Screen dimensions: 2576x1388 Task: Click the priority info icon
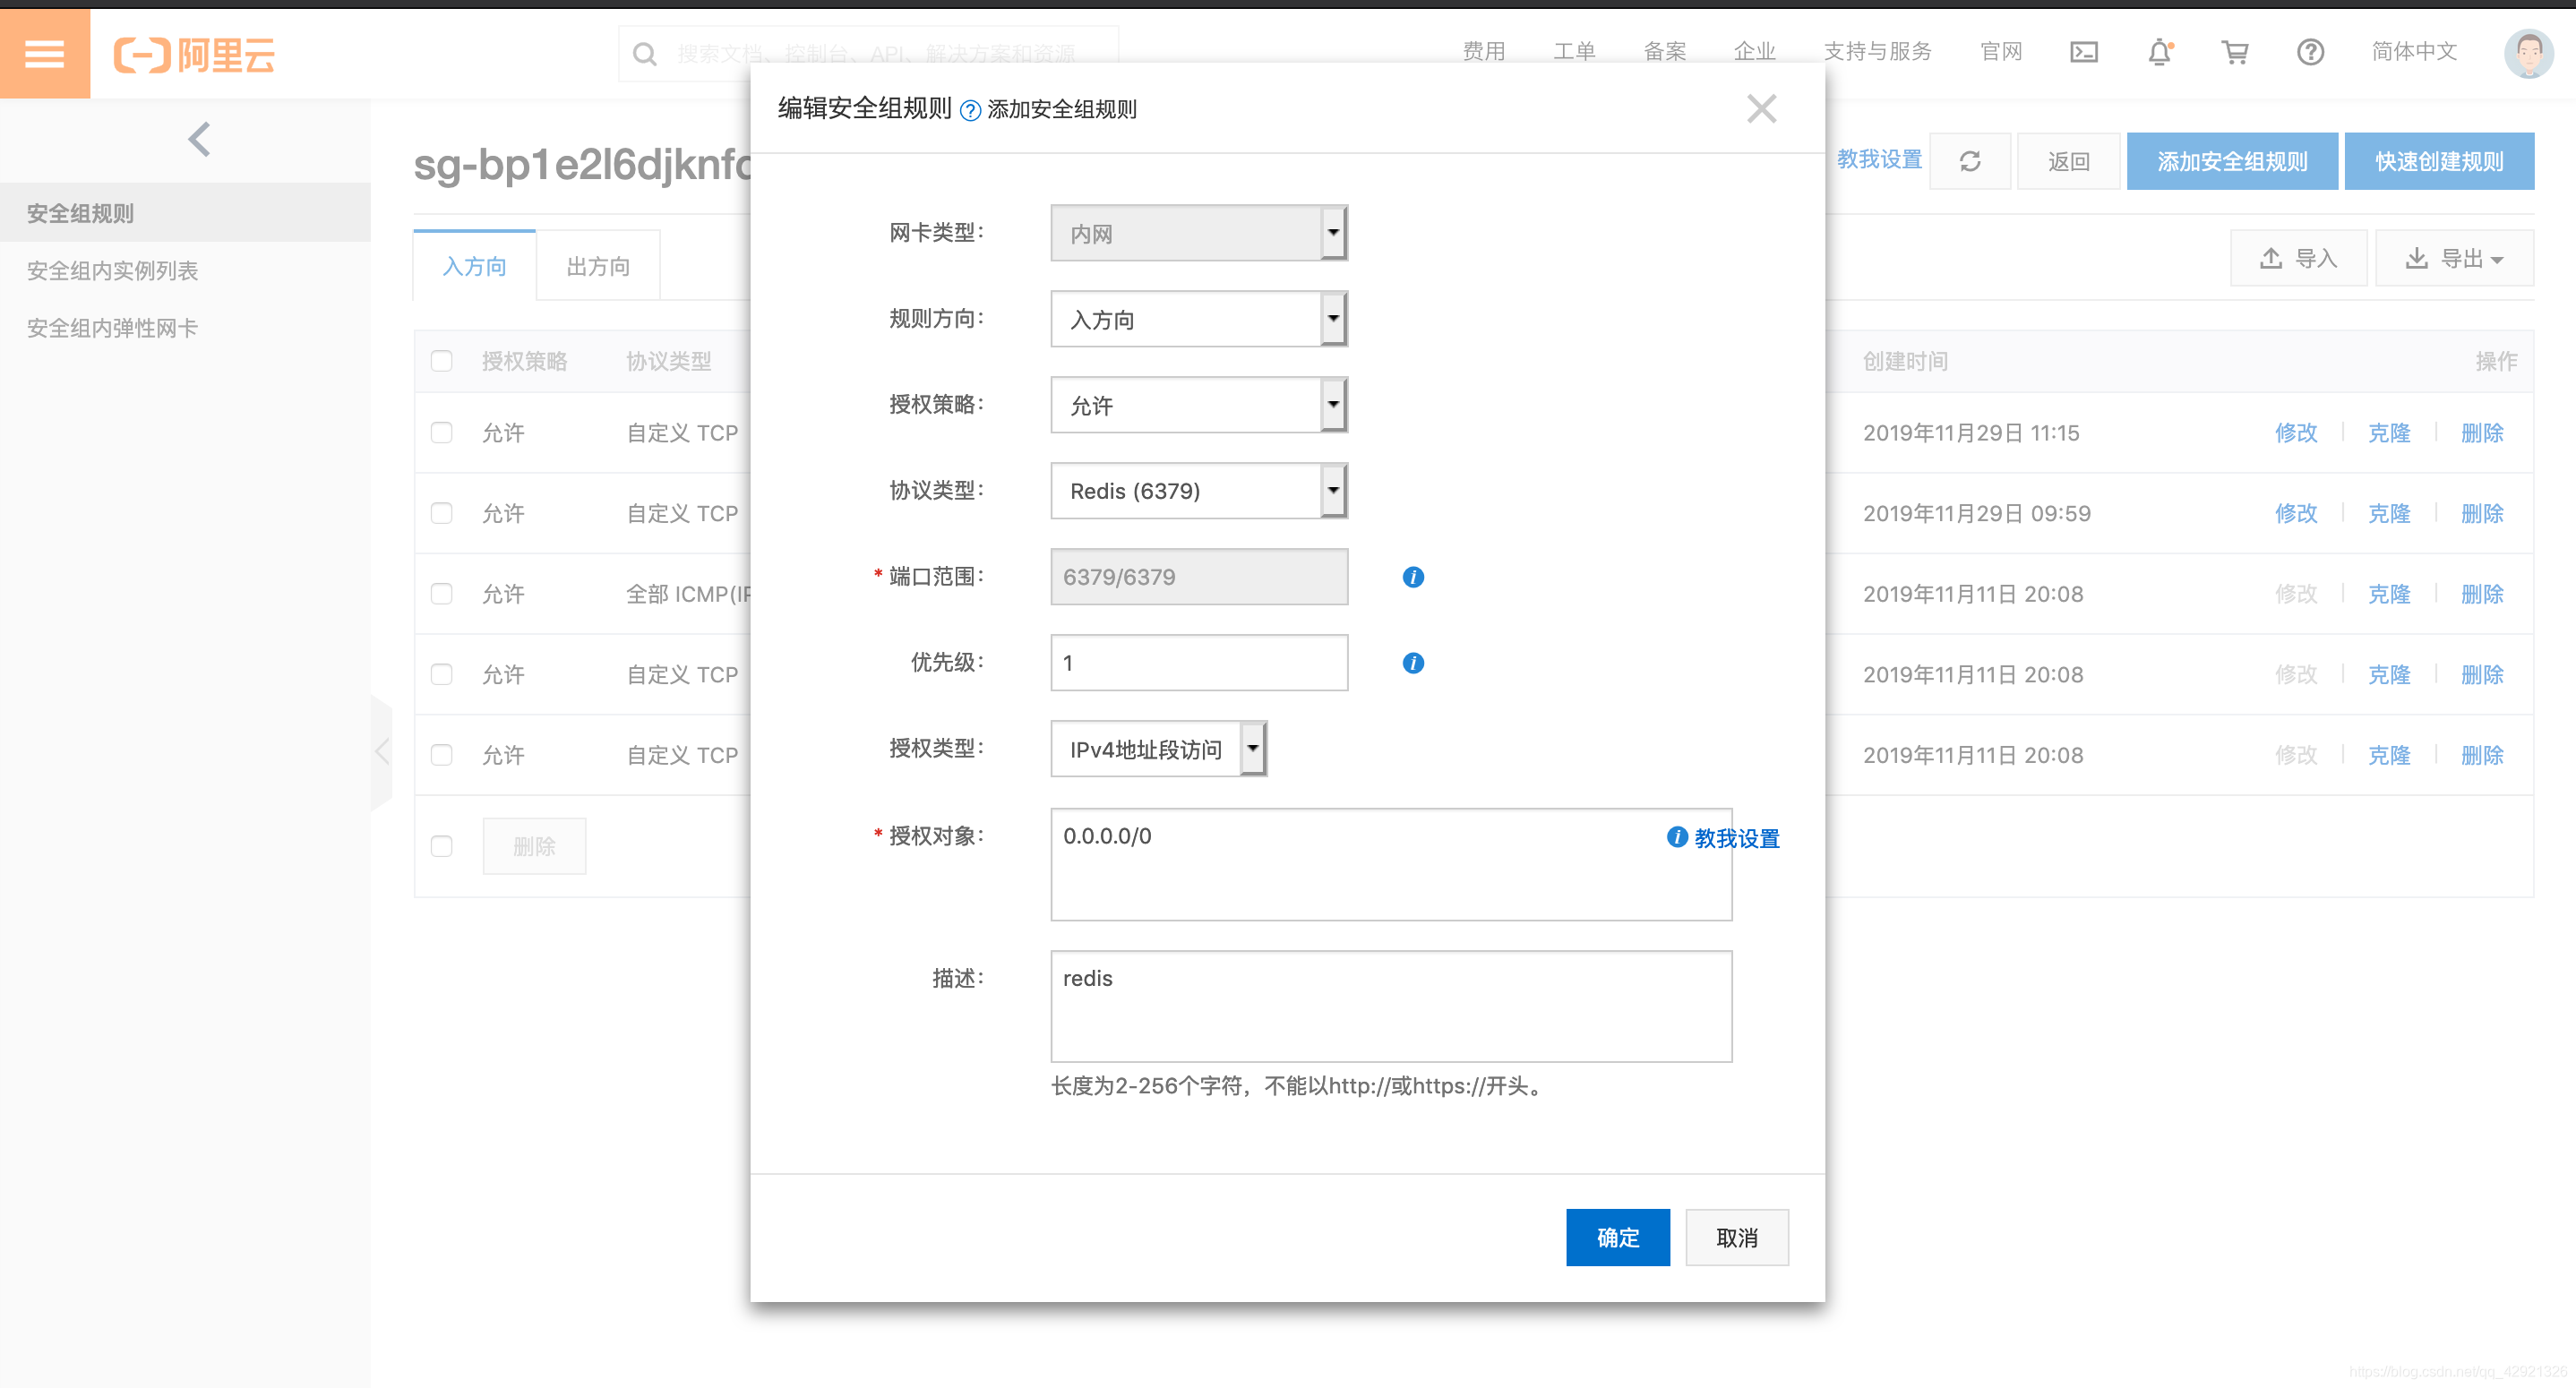click(1412, 663)
